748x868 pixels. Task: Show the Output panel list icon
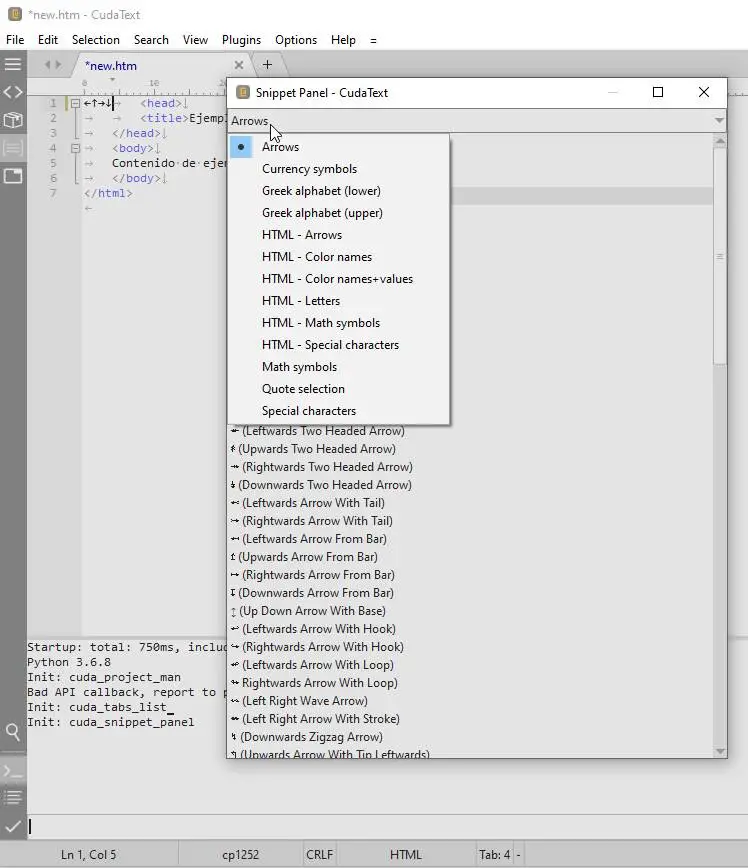(13, 798)
